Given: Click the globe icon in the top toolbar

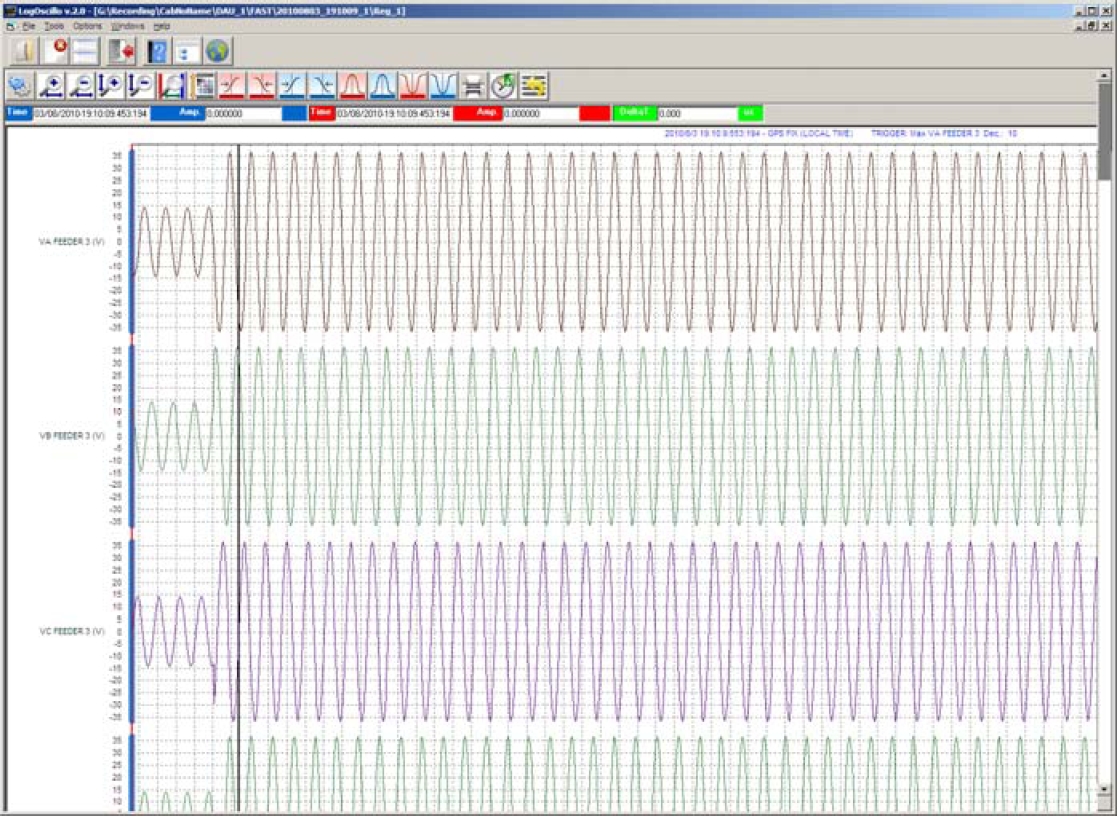Looking at the screenshot, I should pos(218,51).
